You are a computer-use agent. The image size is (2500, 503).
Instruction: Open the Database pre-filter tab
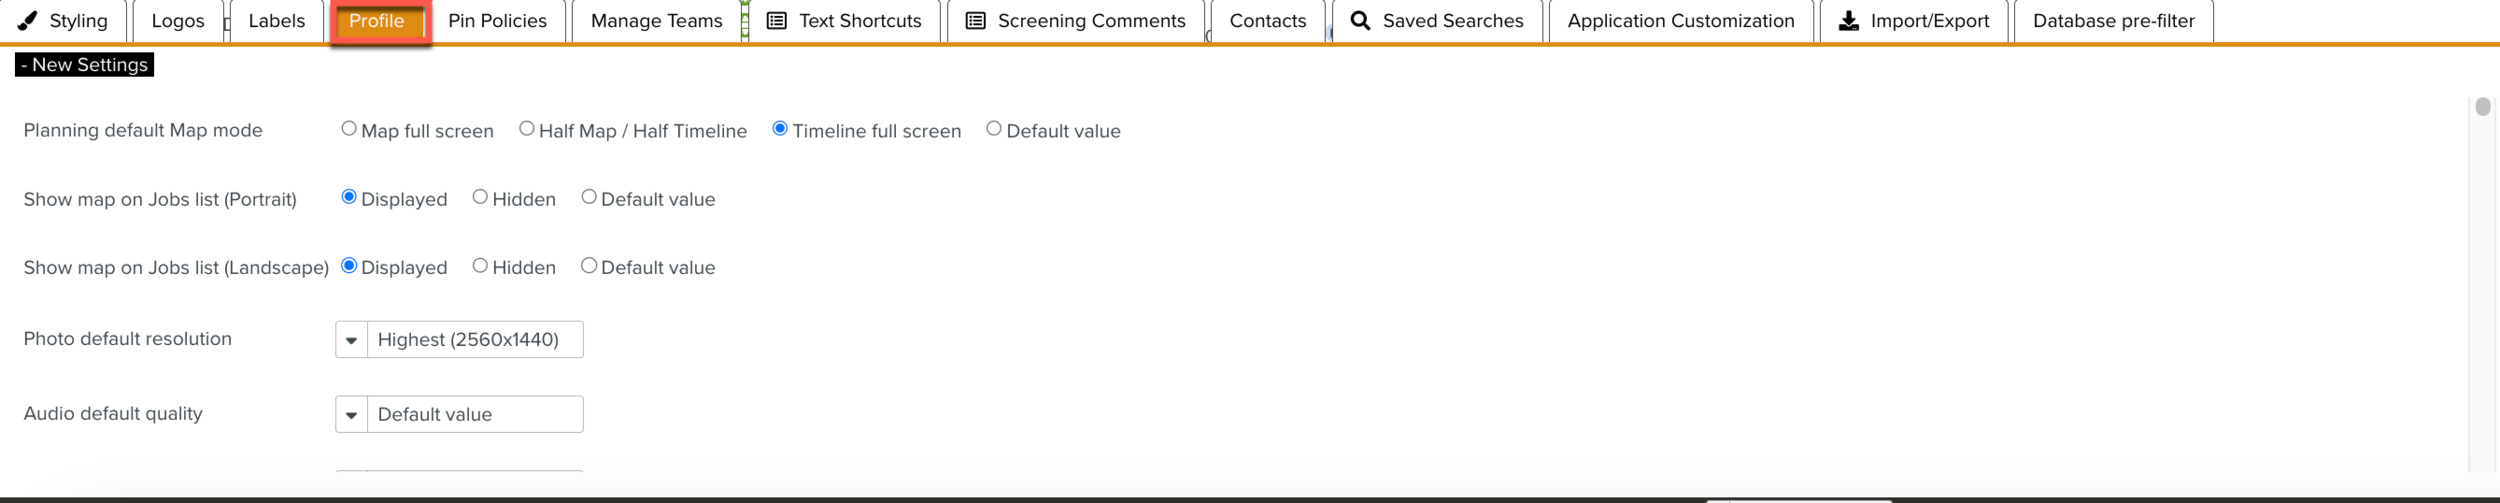coord(2113,21)
